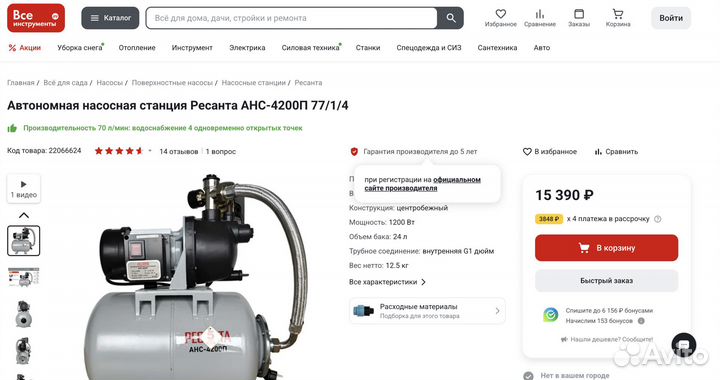Click Нашли дешевле? Сообщите! link
Screen dimensions: 720x380
click(607, 339)
